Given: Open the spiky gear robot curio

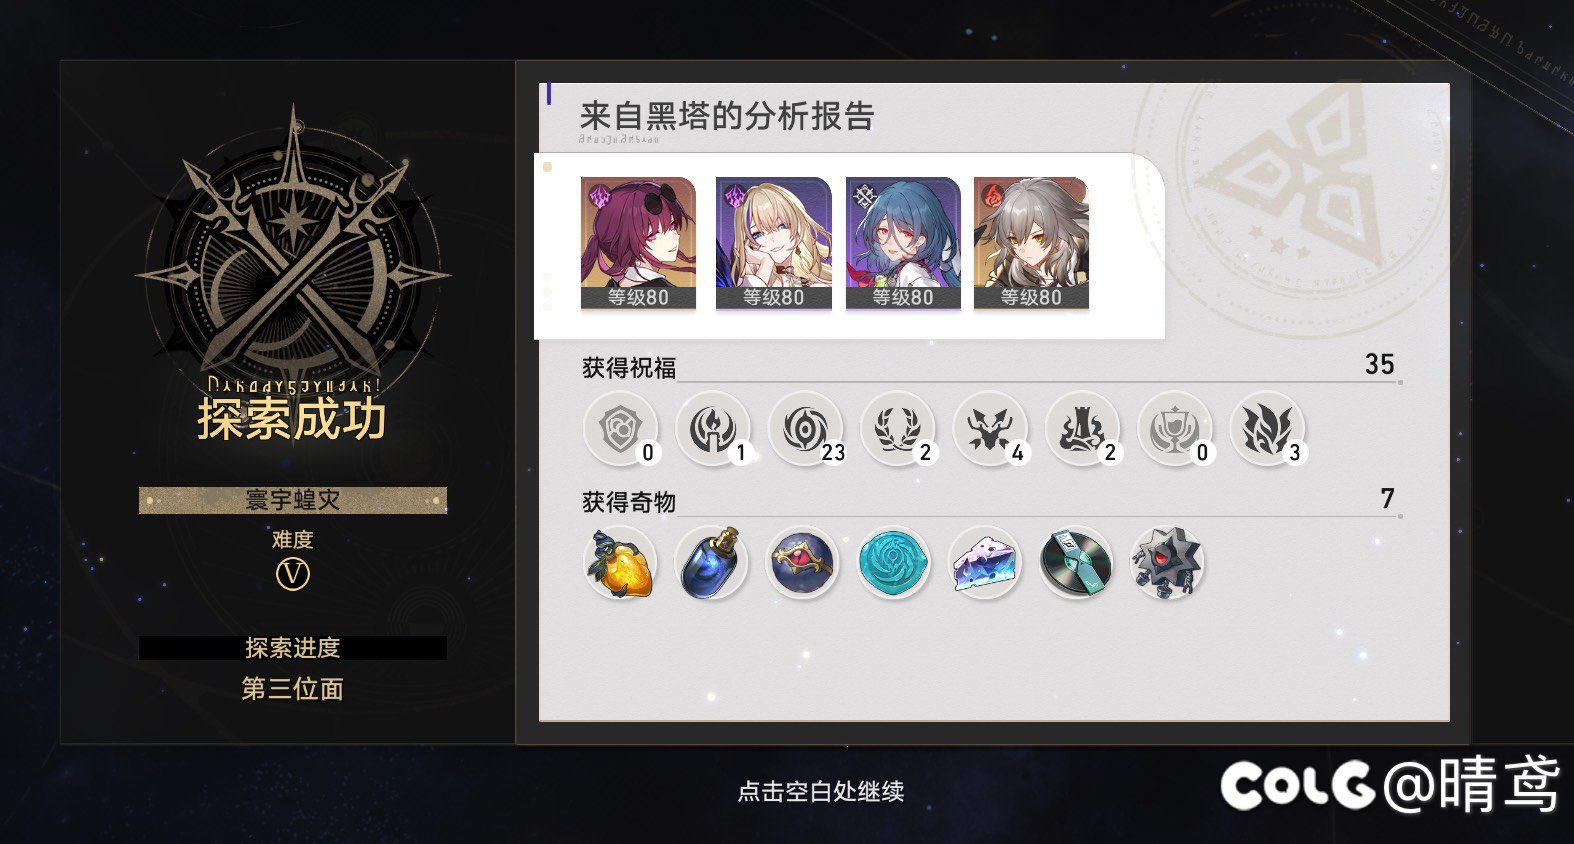Looking at the screenshot, I should pyautogui.click(x=1167, y=563).
